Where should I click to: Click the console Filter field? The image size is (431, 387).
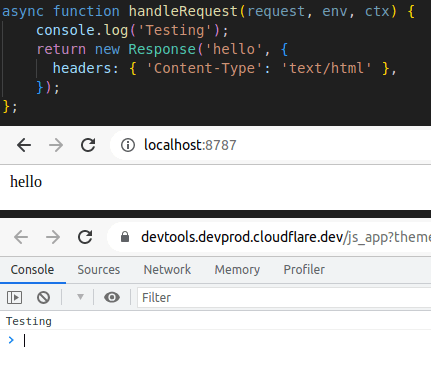(284, 297)
